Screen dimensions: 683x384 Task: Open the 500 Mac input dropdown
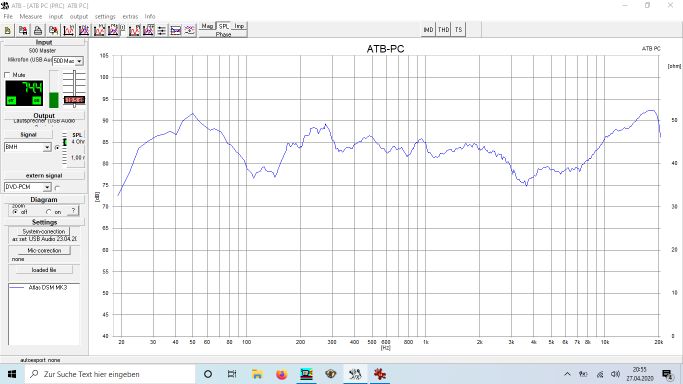pyautogui.click(x=68, y=61)
